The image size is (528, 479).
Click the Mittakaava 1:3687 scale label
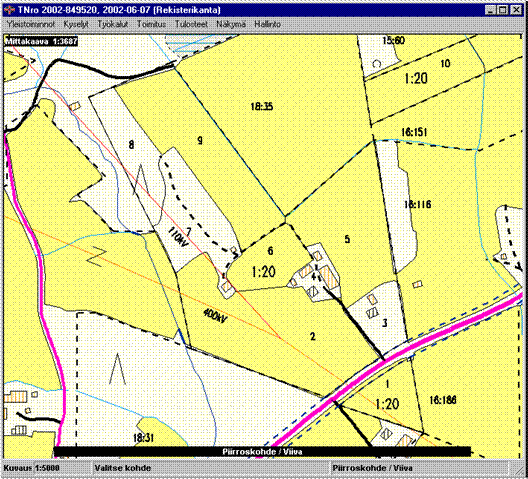[41, 41]
